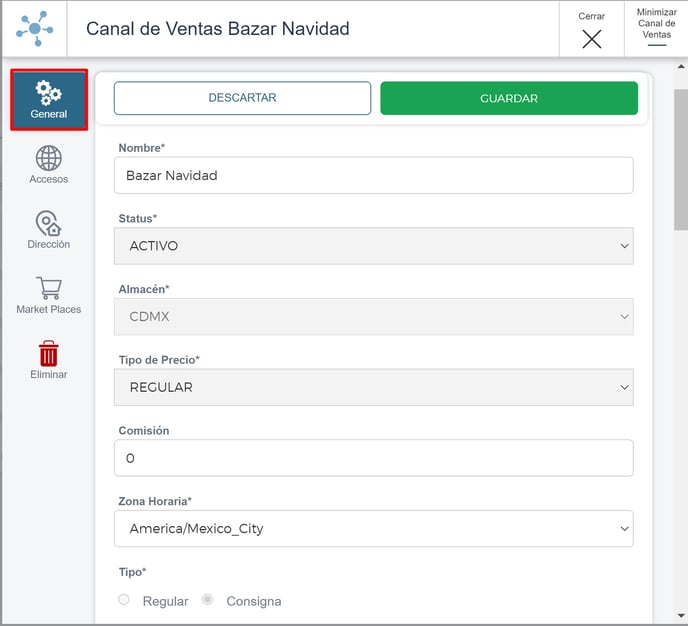Click the DESCARTAR button
This screenshot has width=688, height=626.
click(x=242, y=98)
